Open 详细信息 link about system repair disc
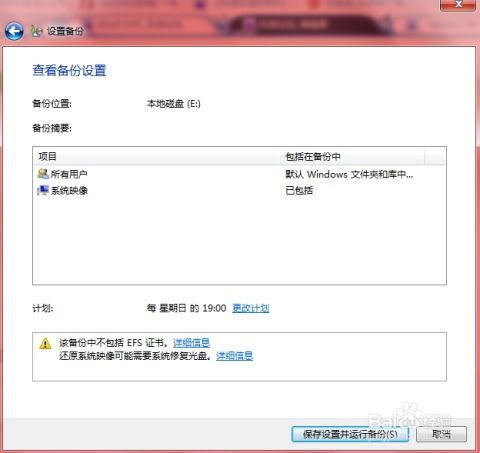This screenshot has width=480, height=453. [x=234, y=356]
